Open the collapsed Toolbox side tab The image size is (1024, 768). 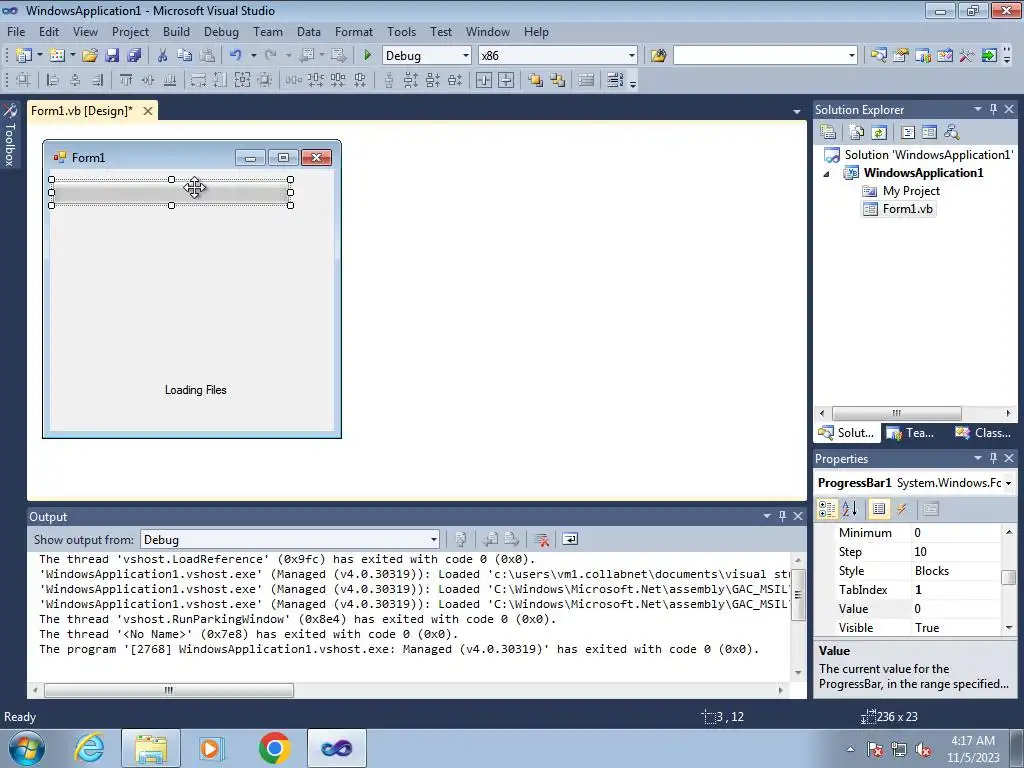(10, 134)
